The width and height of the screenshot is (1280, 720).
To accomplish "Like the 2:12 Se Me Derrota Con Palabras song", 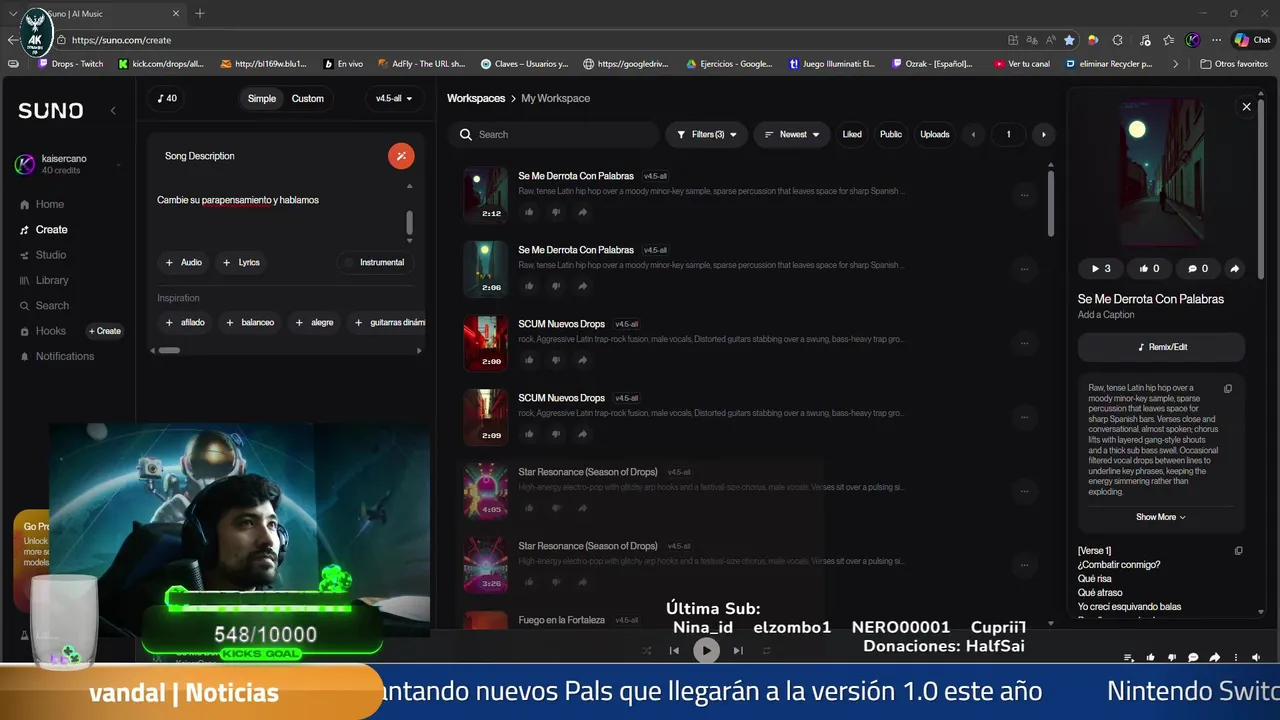I will coord(529,212).
